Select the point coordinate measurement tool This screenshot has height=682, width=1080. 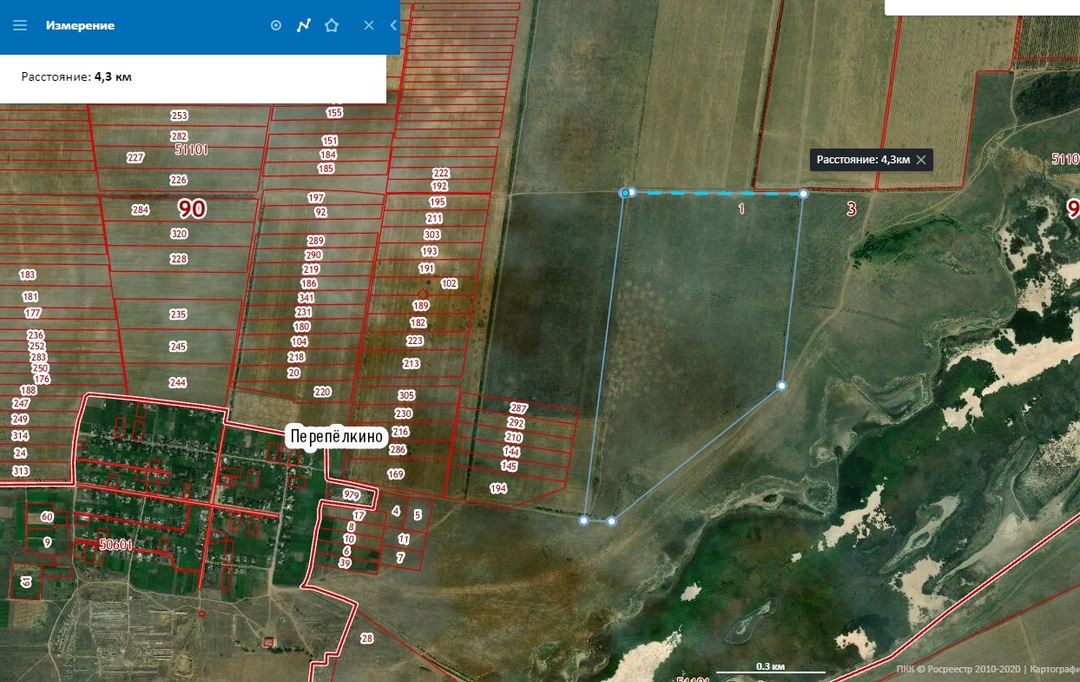coord(276,25)
